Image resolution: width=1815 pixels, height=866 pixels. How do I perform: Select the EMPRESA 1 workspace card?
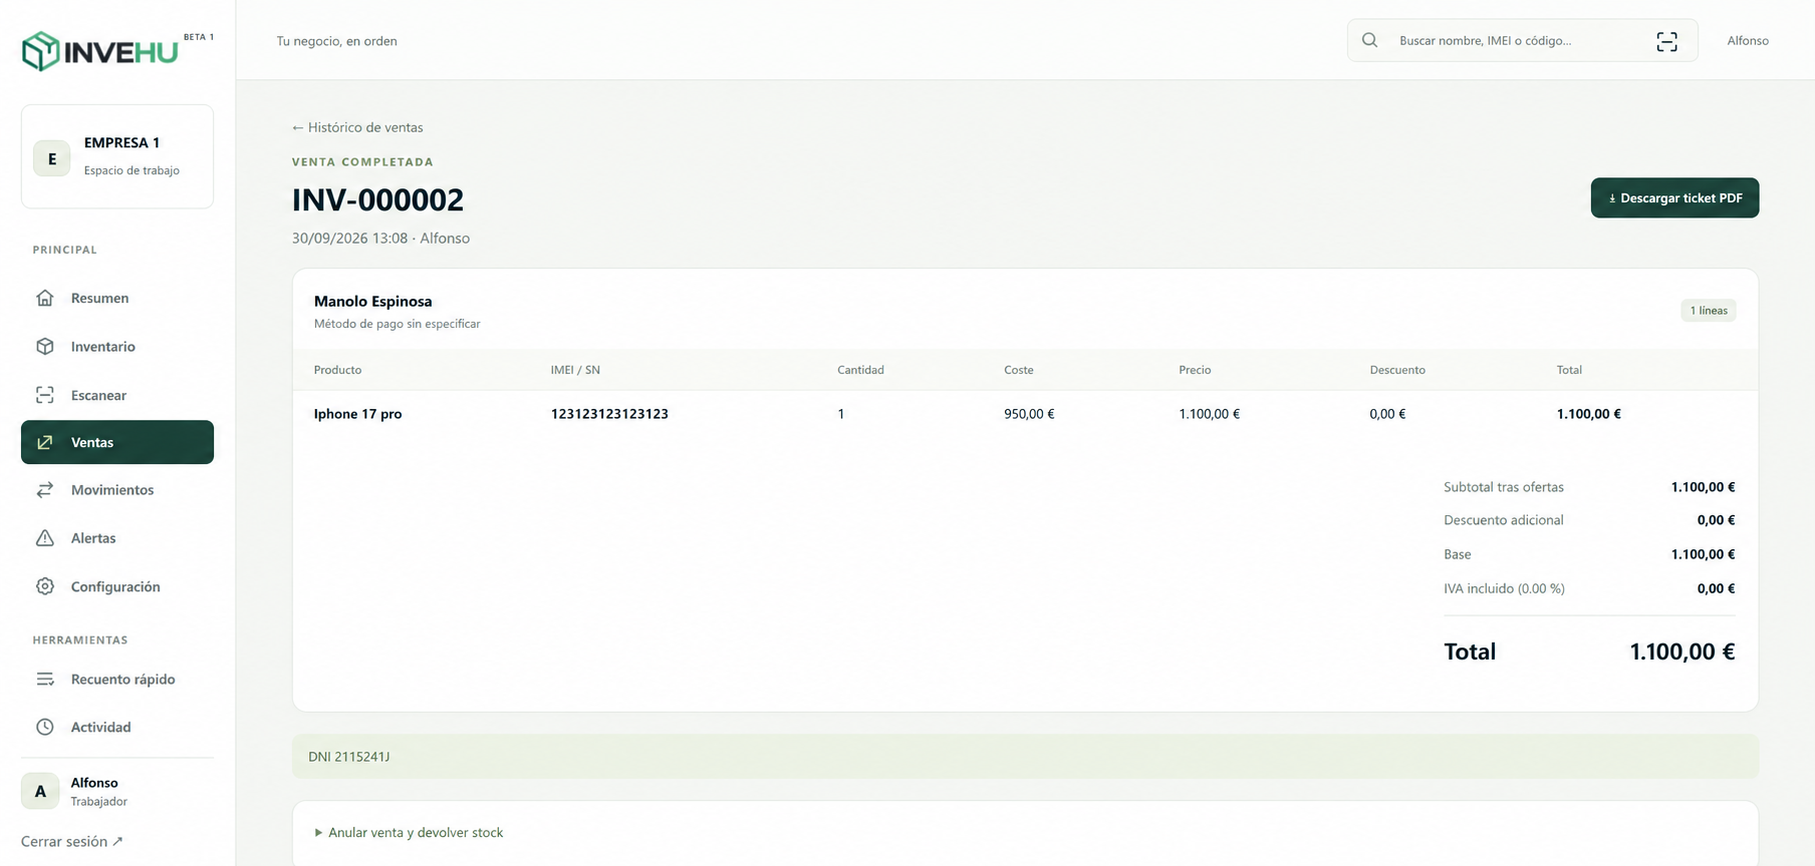117,157
